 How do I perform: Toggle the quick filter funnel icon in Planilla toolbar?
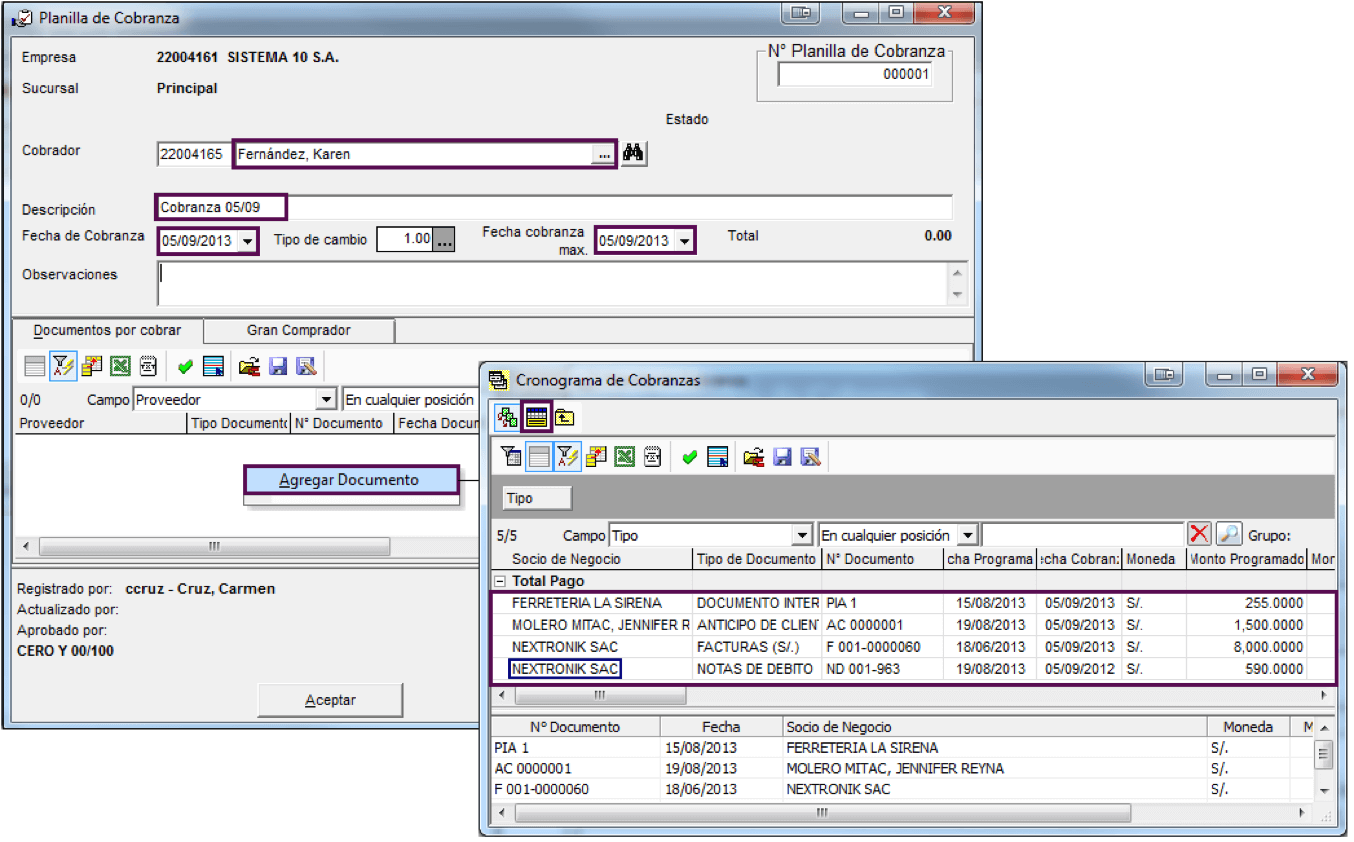pos(63,366)
